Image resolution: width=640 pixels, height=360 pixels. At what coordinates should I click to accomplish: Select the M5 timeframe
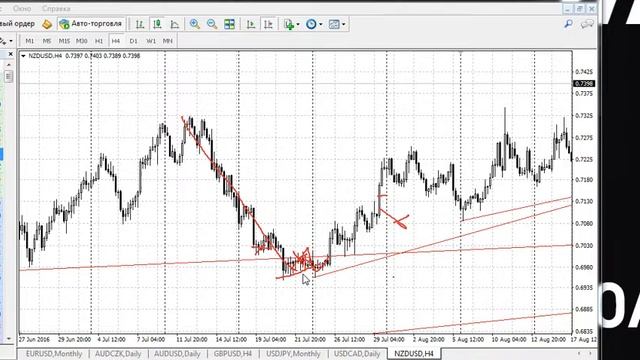point(47,41)
